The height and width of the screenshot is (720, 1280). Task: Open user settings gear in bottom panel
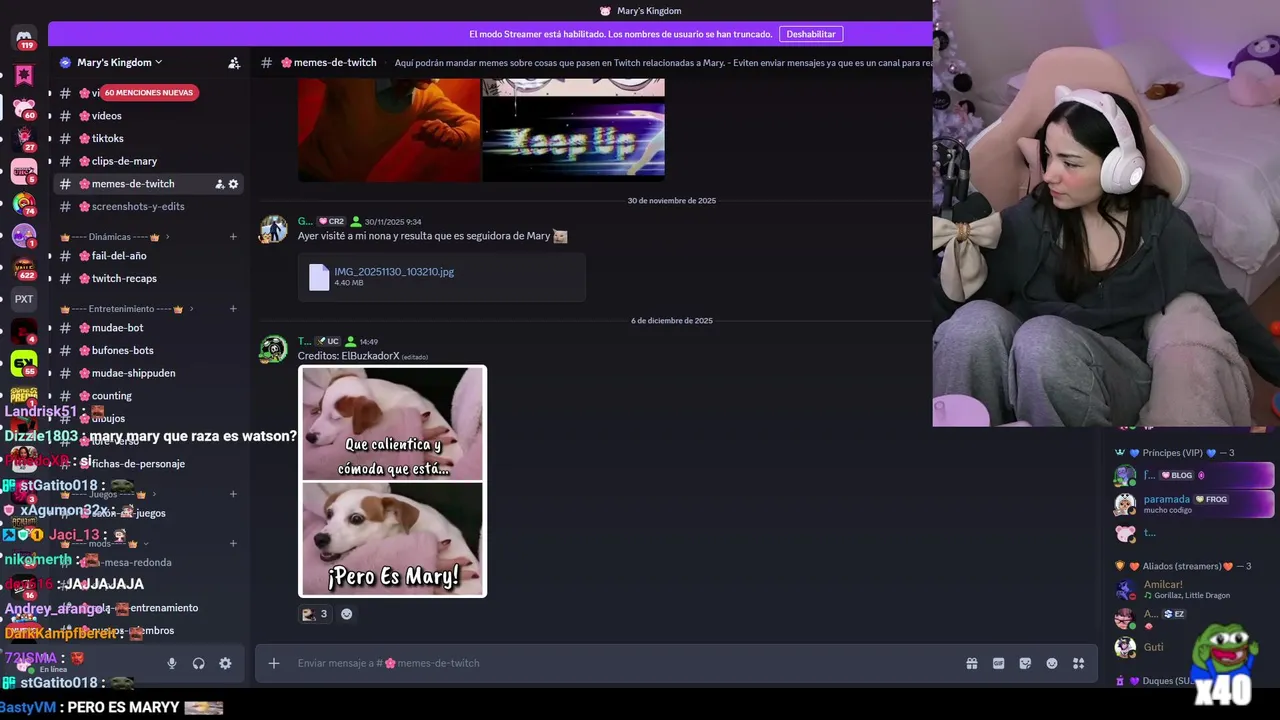(x=225, y=663)
